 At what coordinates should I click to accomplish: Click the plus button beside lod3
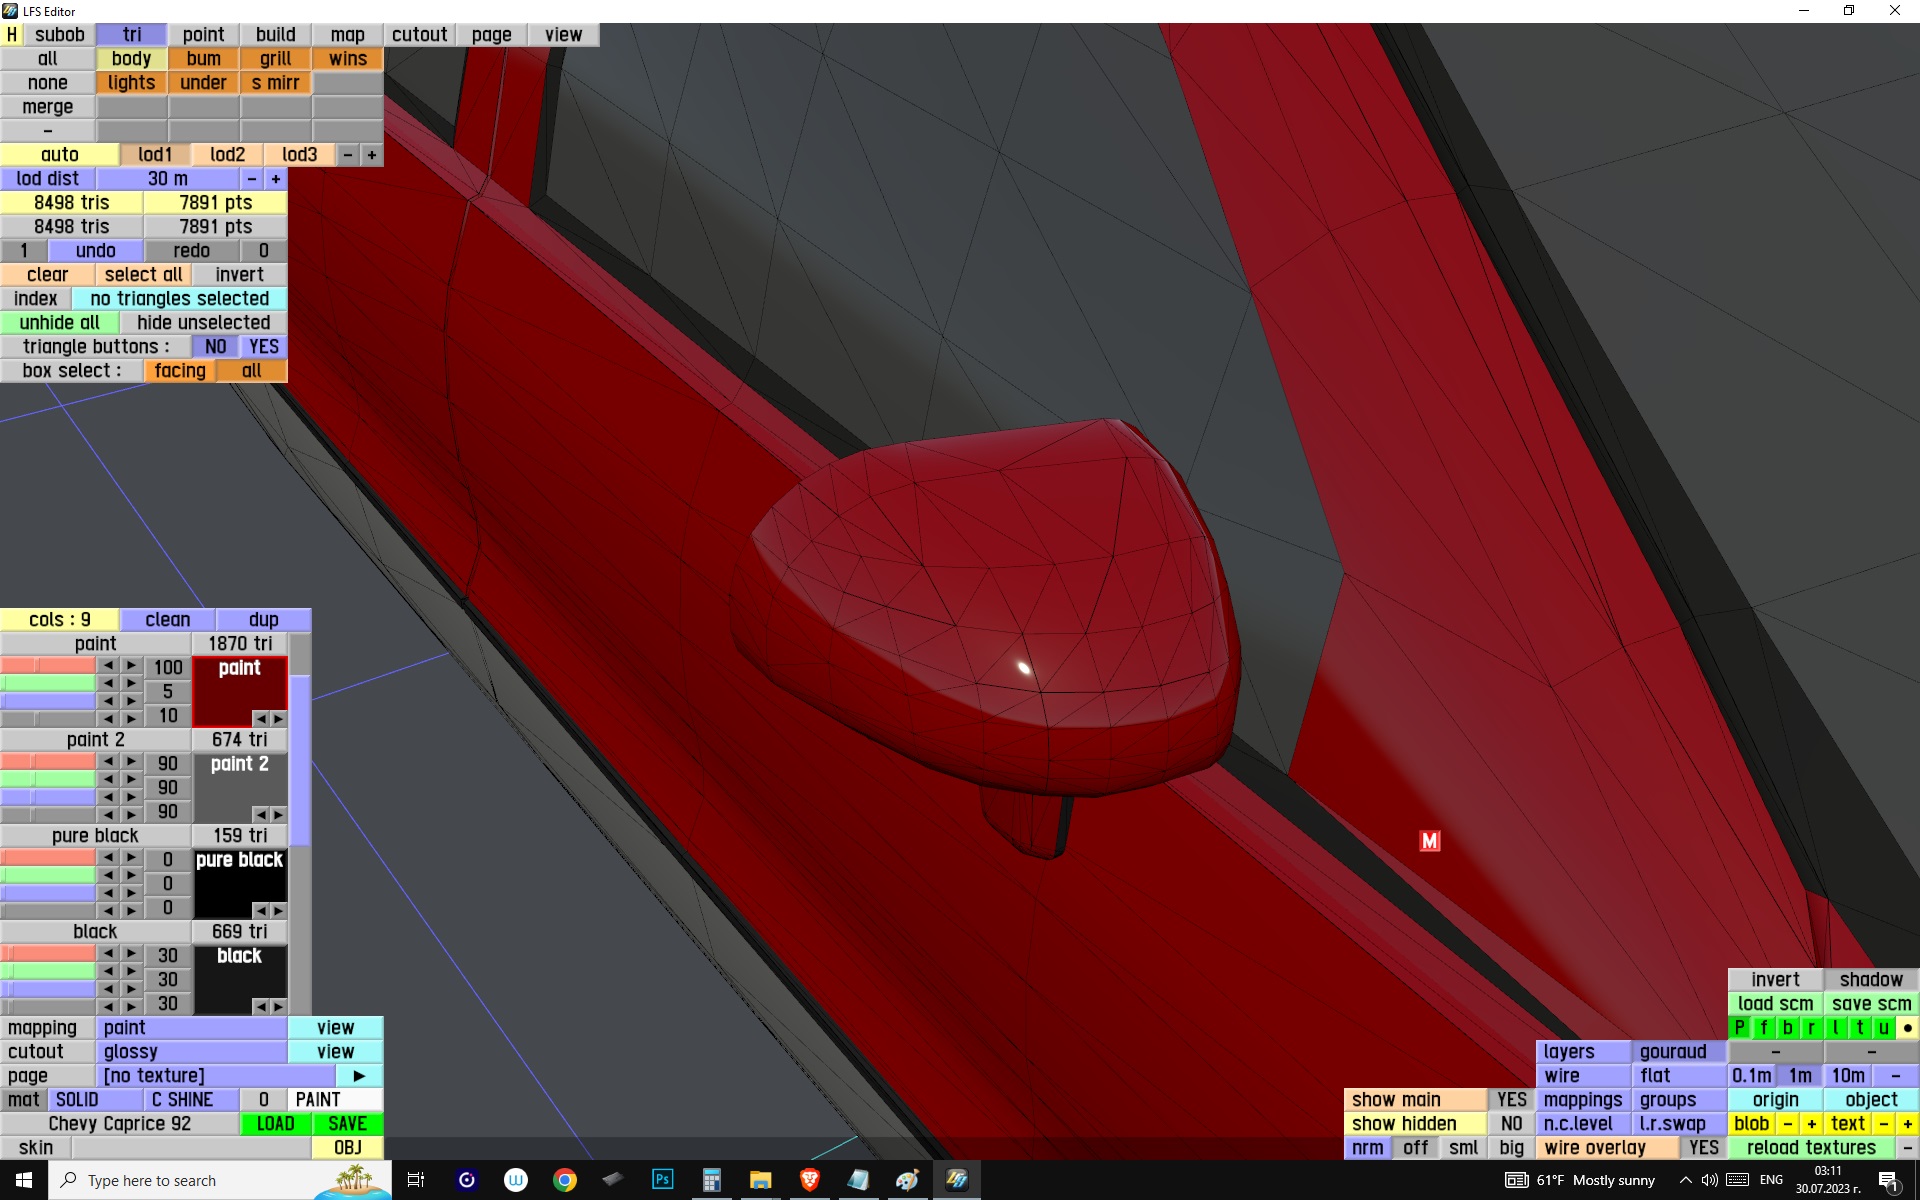pos(372,155)
